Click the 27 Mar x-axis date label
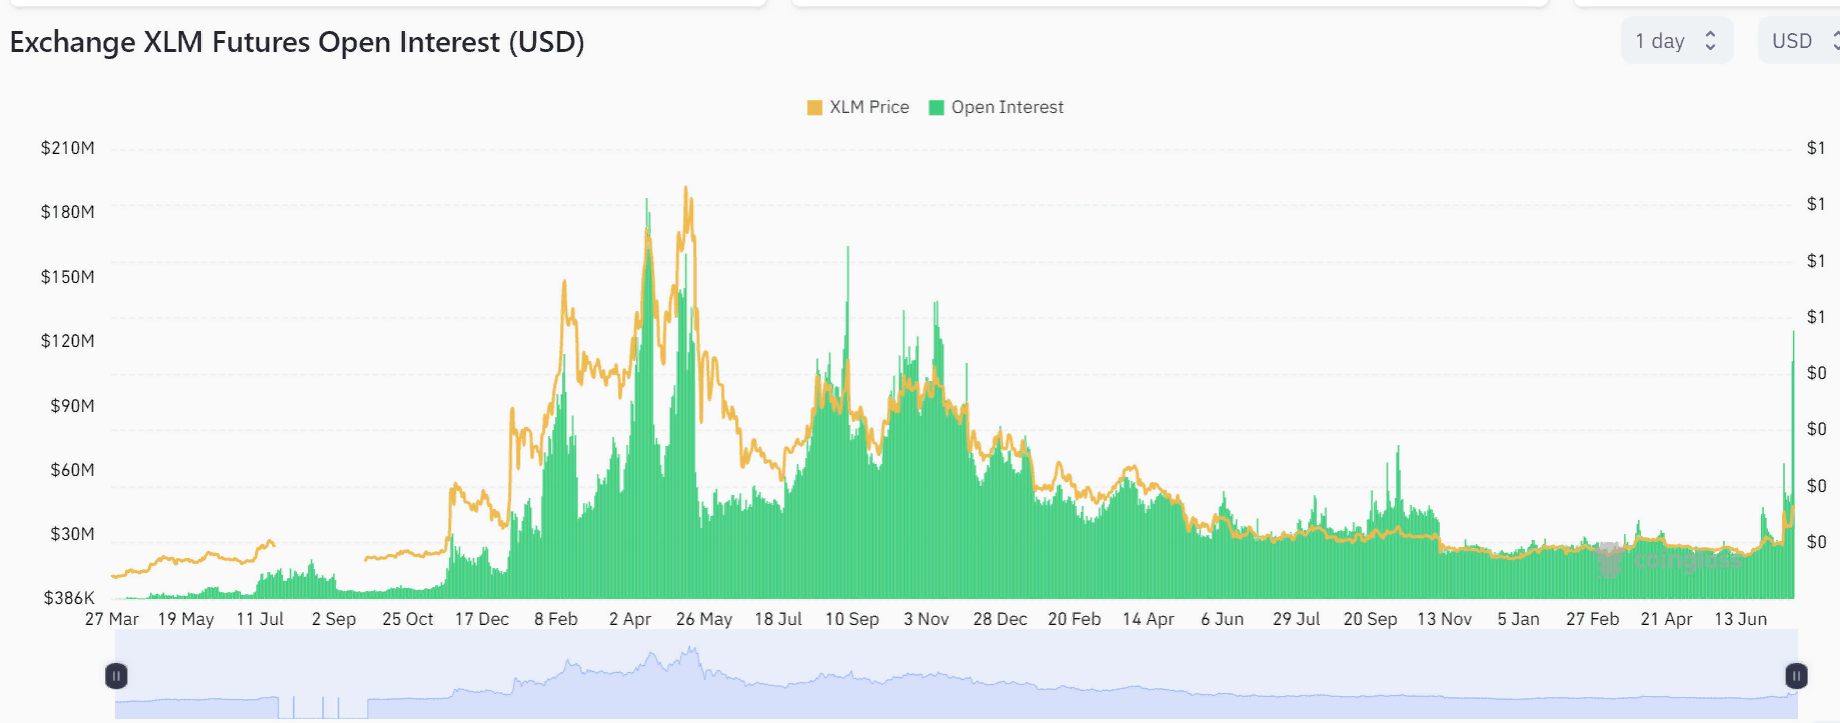Image resolution: width=1840 pixels, height=723 pixels. click(x=112, y=619)
